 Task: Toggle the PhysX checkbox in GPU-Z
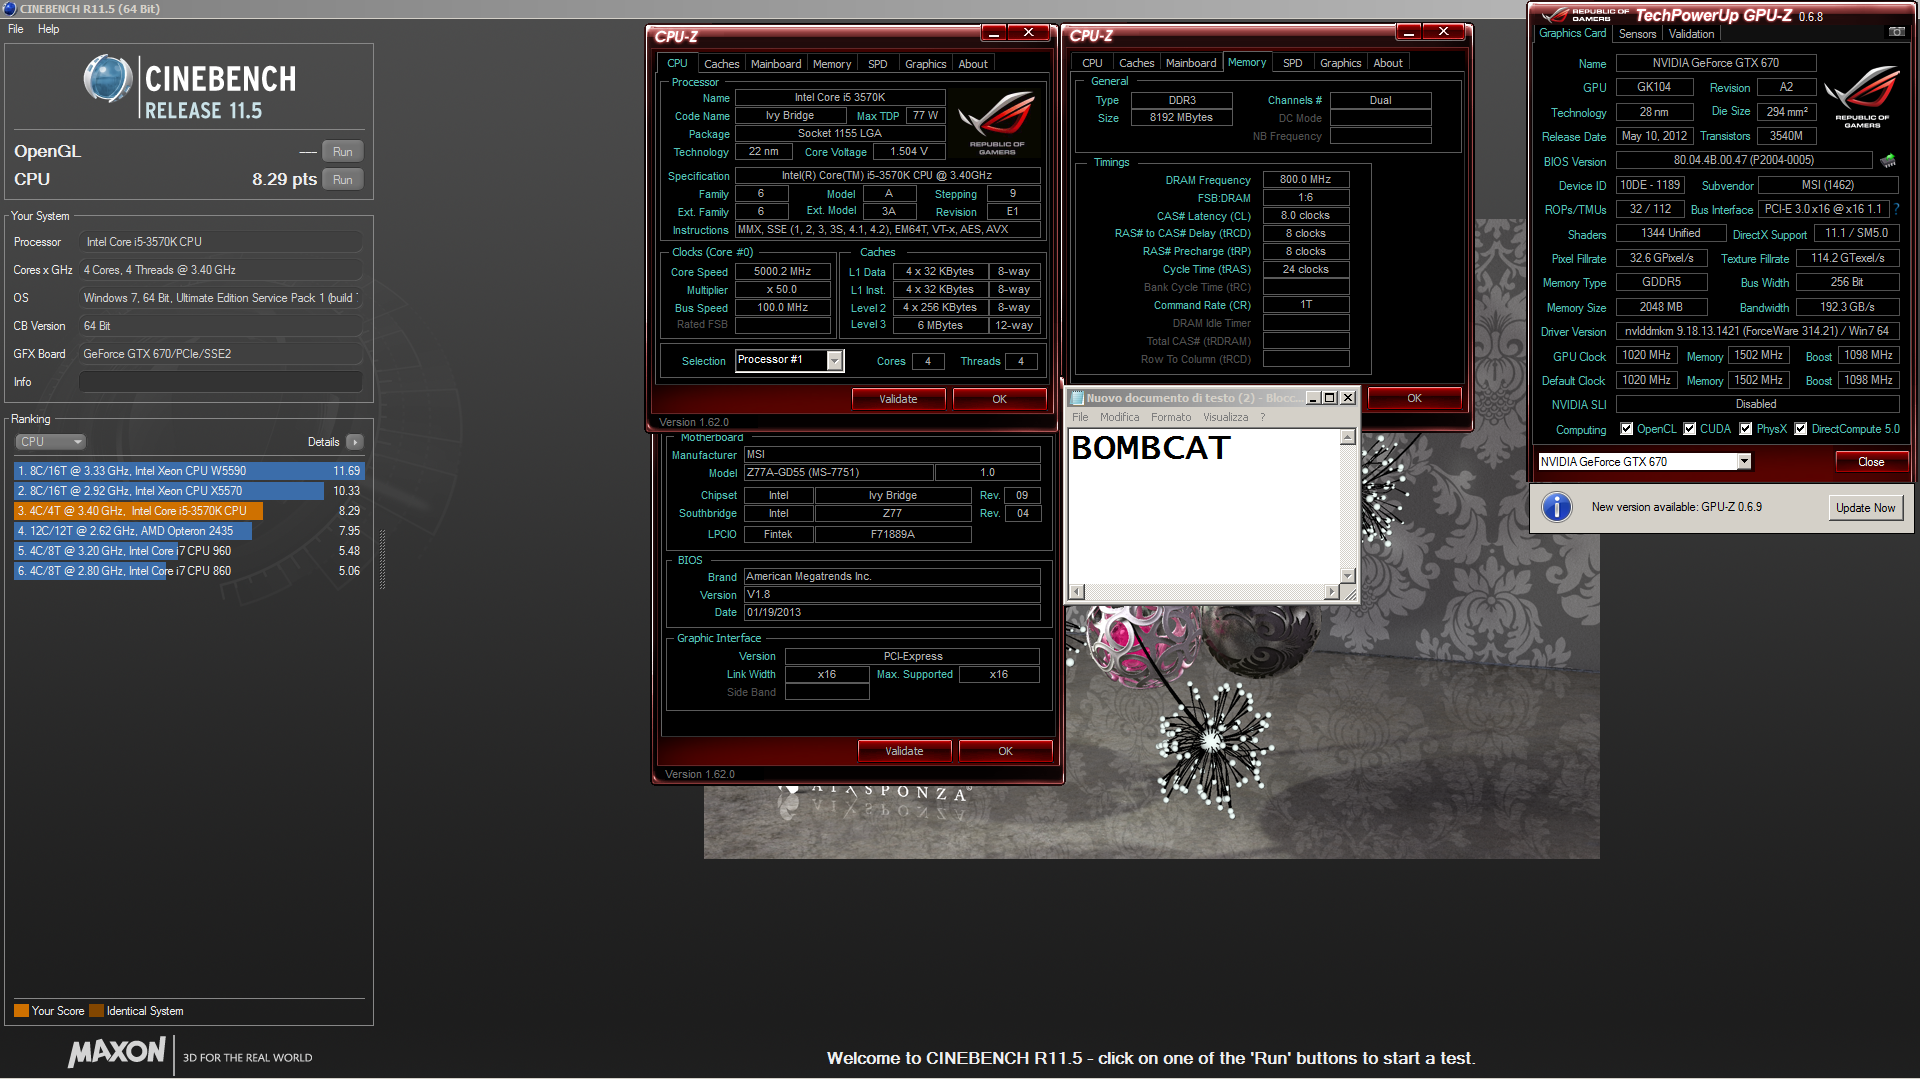[x=1746, y=429]
